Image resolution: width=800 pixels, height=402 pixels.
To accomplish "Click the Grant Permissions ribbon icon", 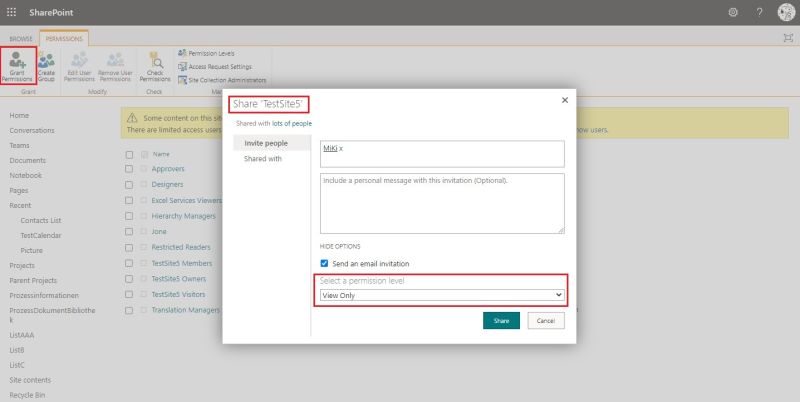I will click(17, 66).
